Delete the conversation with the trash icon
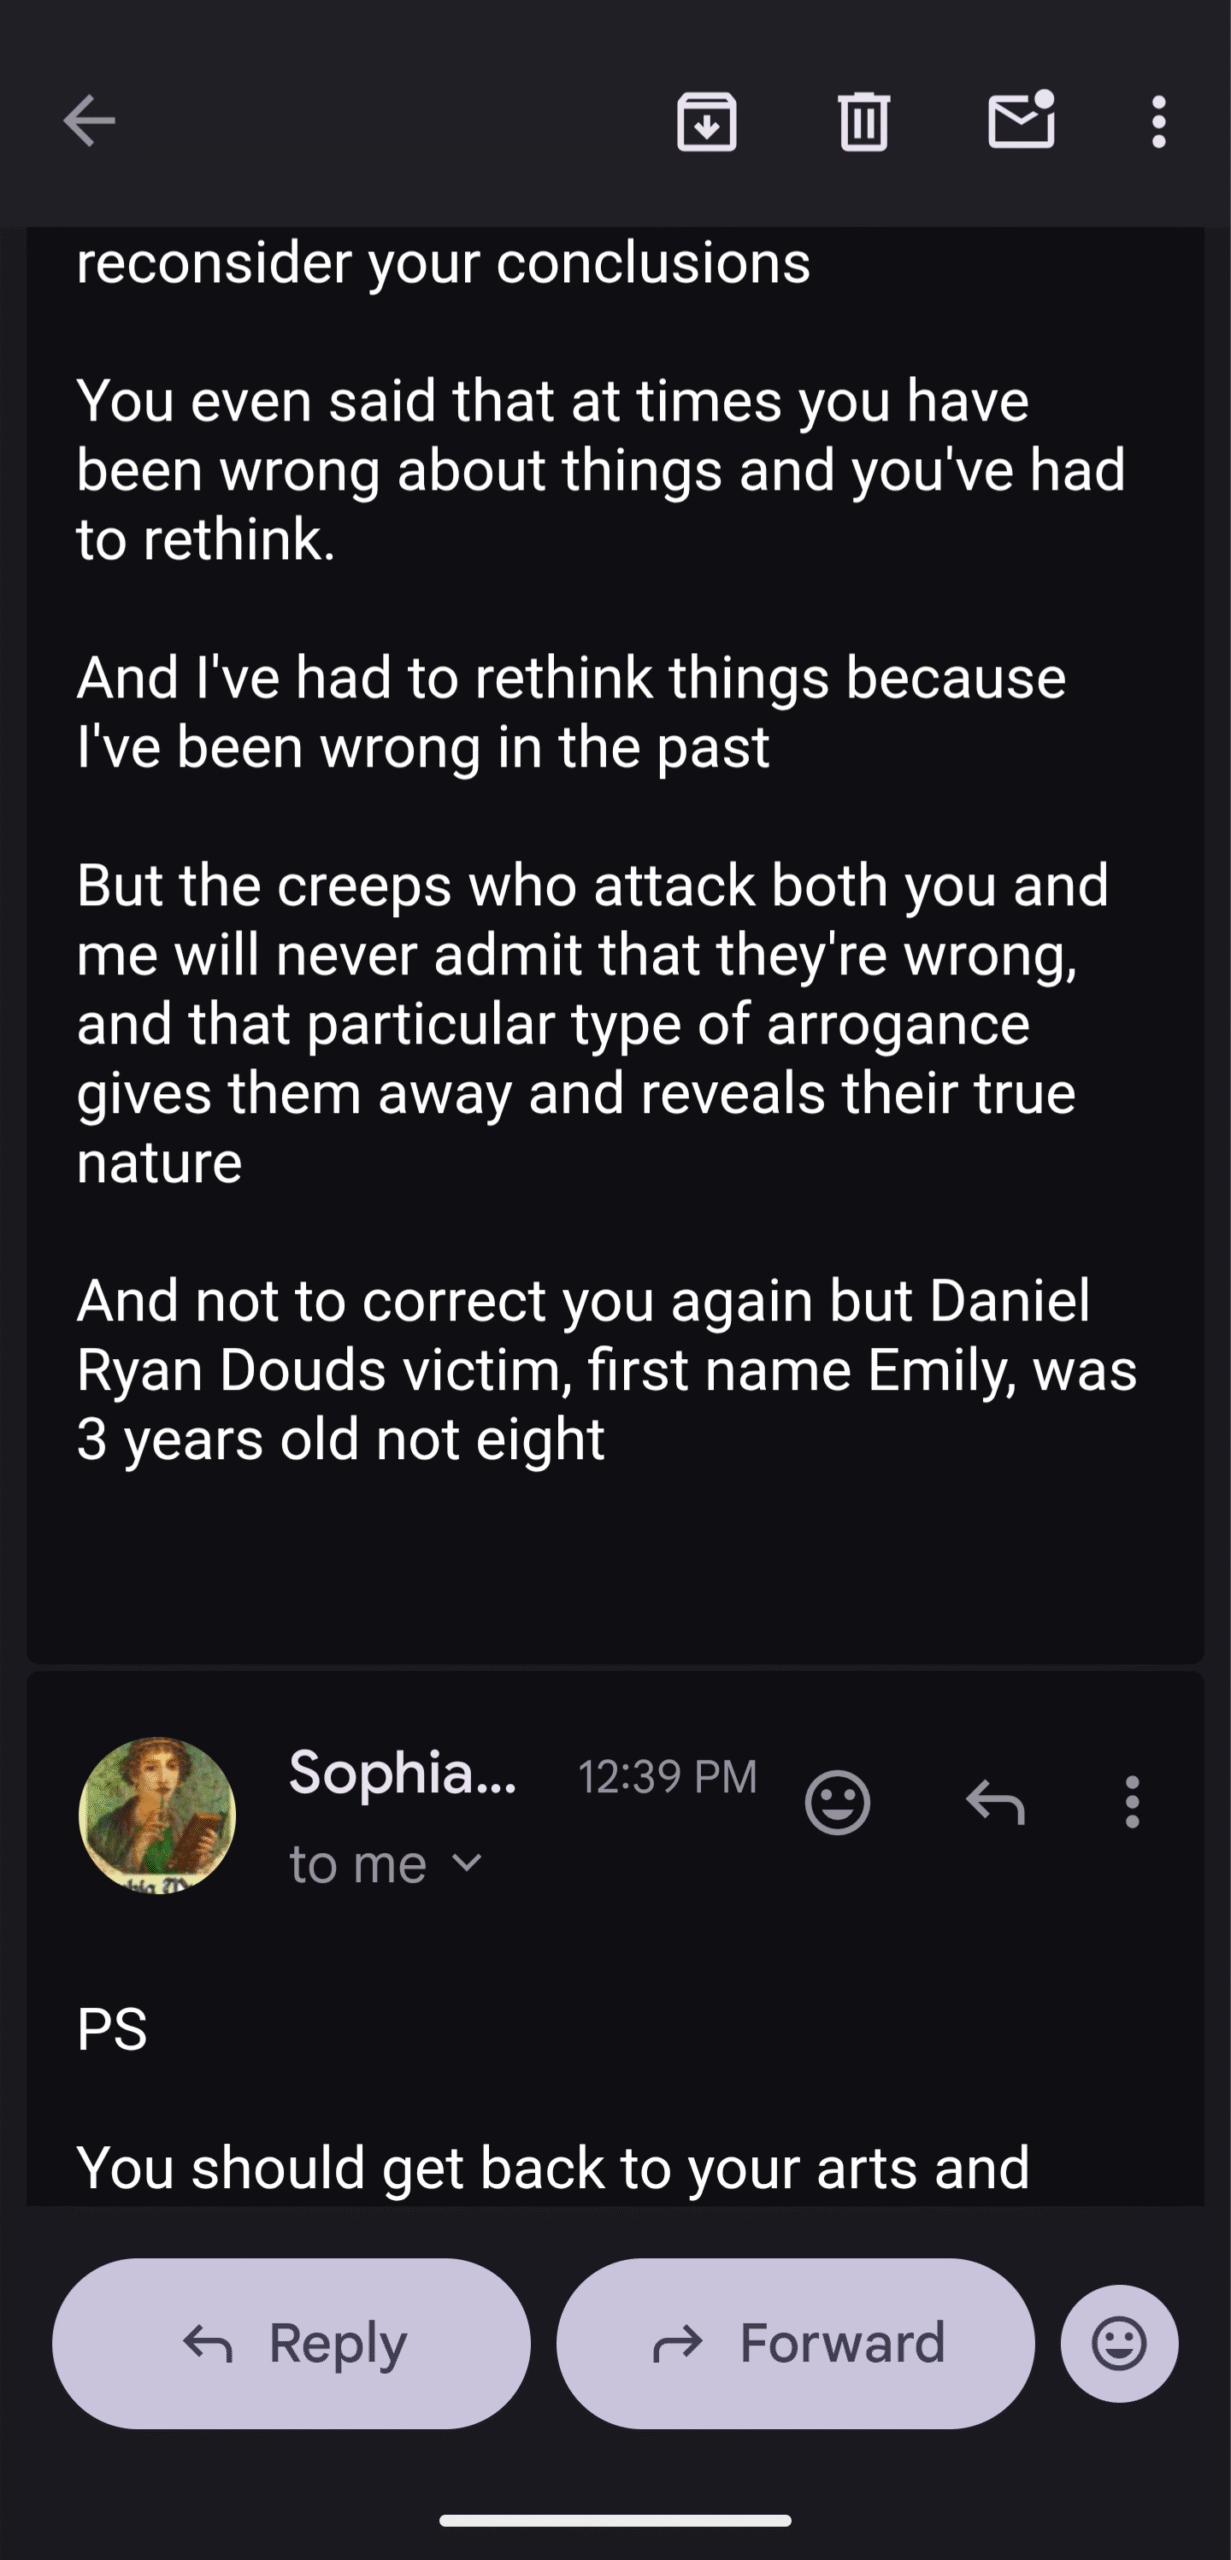Screen dimensions: 1231x2560 pyautogui.click(x=864, y=122)
